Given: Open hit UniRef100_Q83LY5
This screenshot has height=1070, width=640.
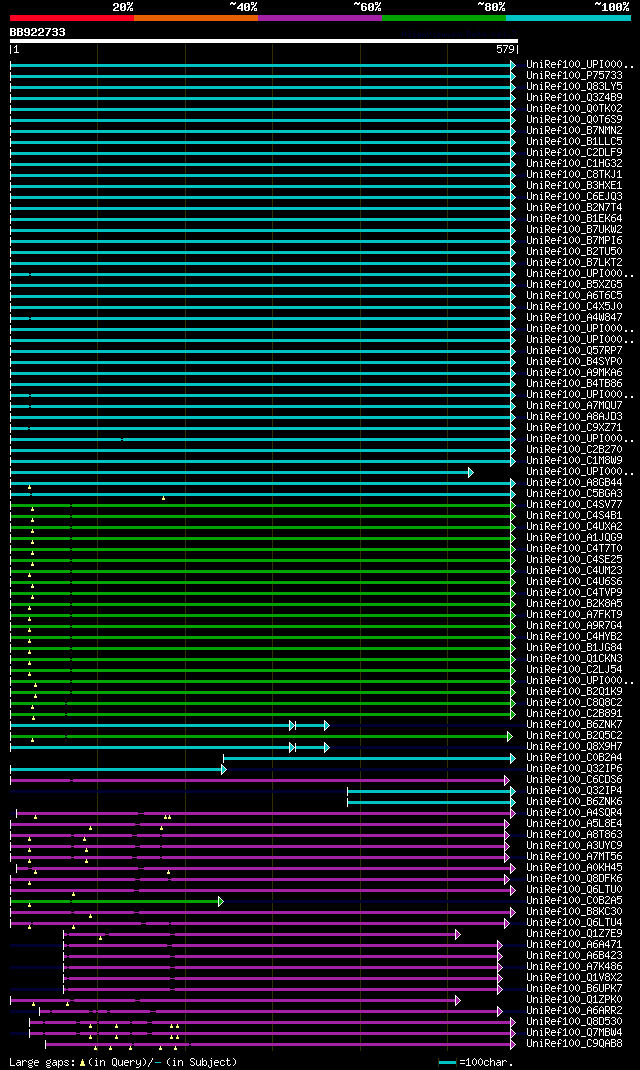Looking at the screenshot, I should pyautogui.click(x=574, y=87).
